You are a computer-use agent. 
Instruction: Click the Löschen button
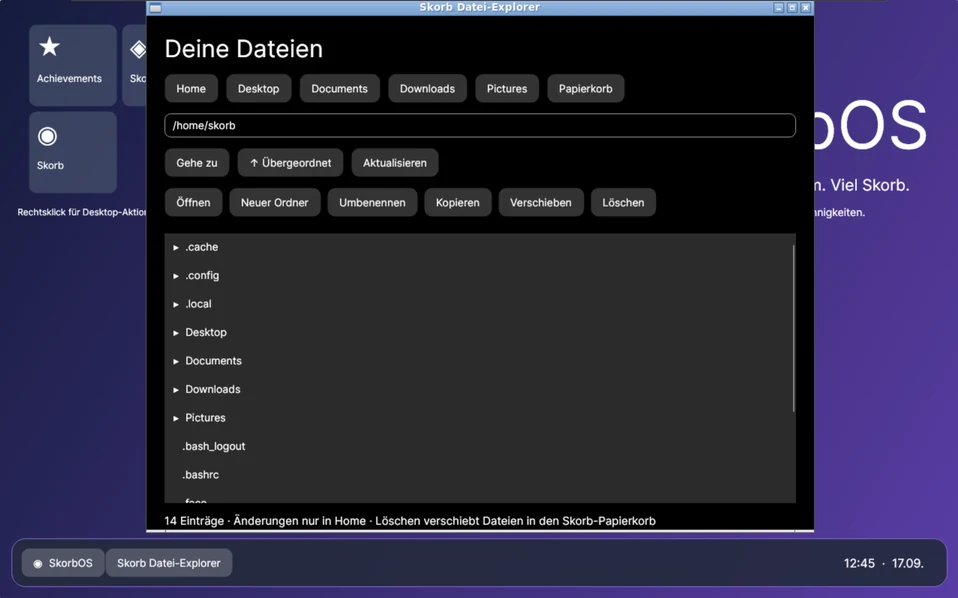click(623, 203)
